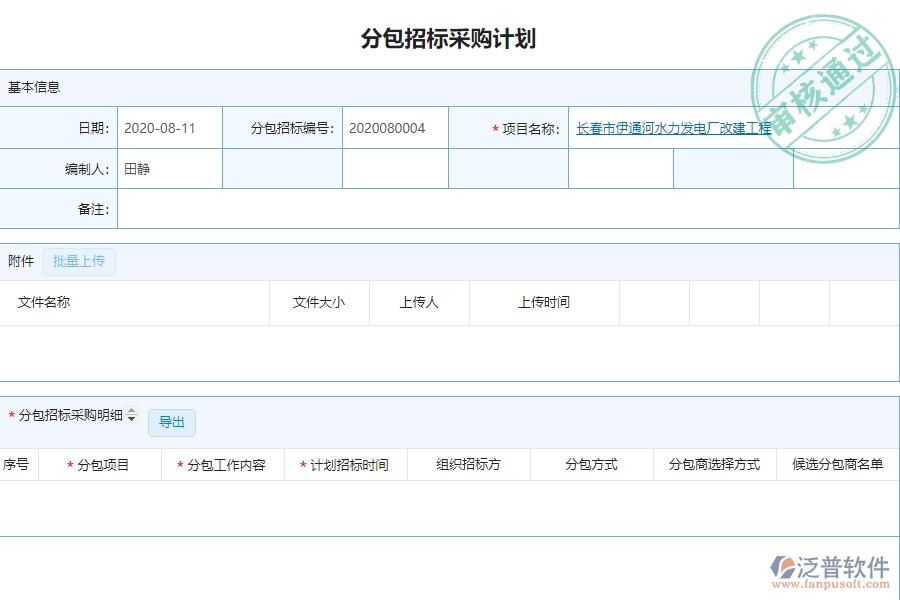900x600 pixels.
Task: Open the 长春市伊通河水力发电厂改建工程 project link
Action: [674, 128]
